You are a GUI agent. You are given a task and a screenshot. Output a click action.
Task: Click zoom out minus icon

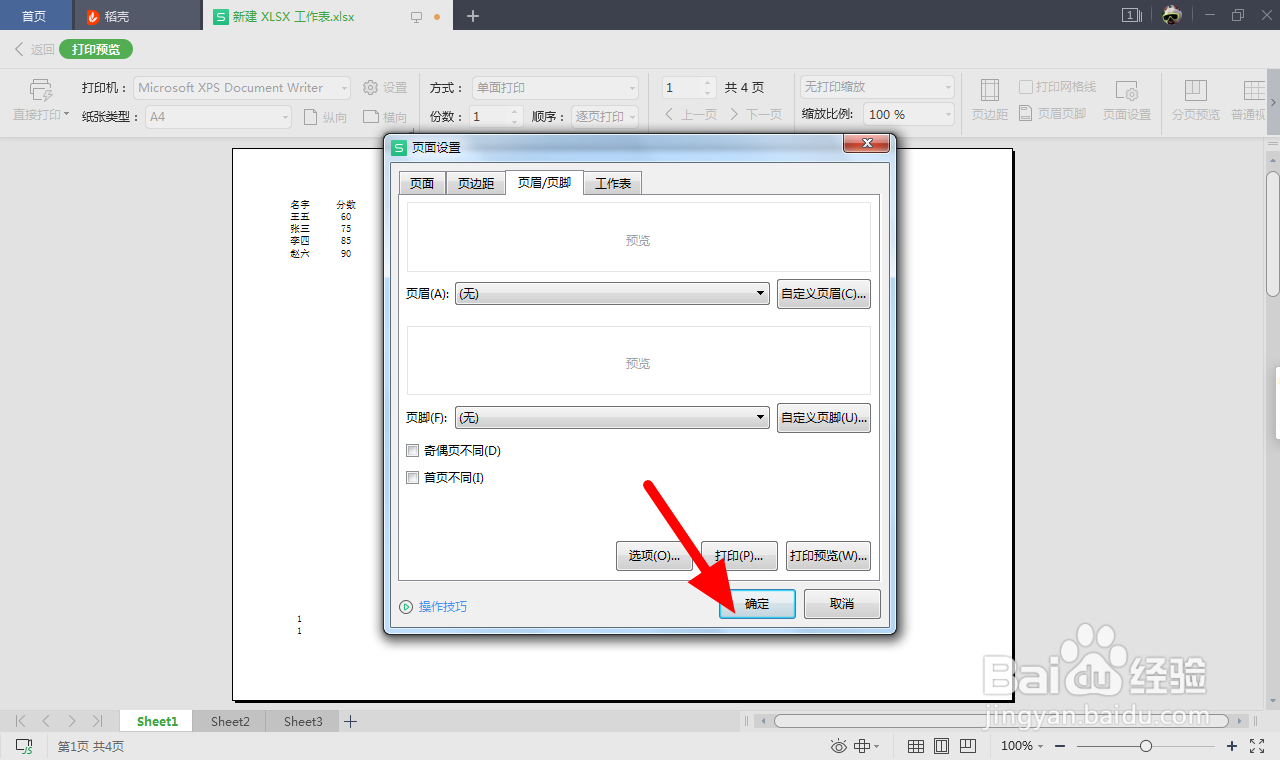click(1060, 746)
